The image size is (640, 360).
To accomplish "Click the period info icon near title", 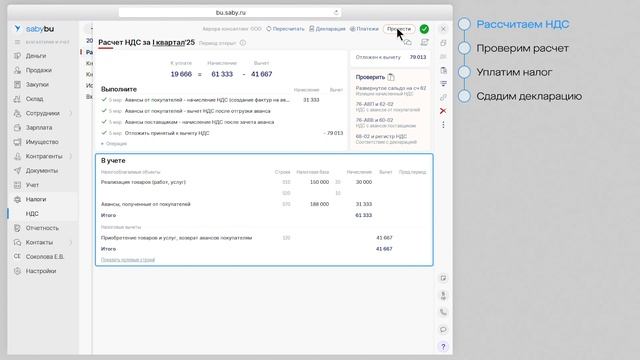I will coord(243,43).
